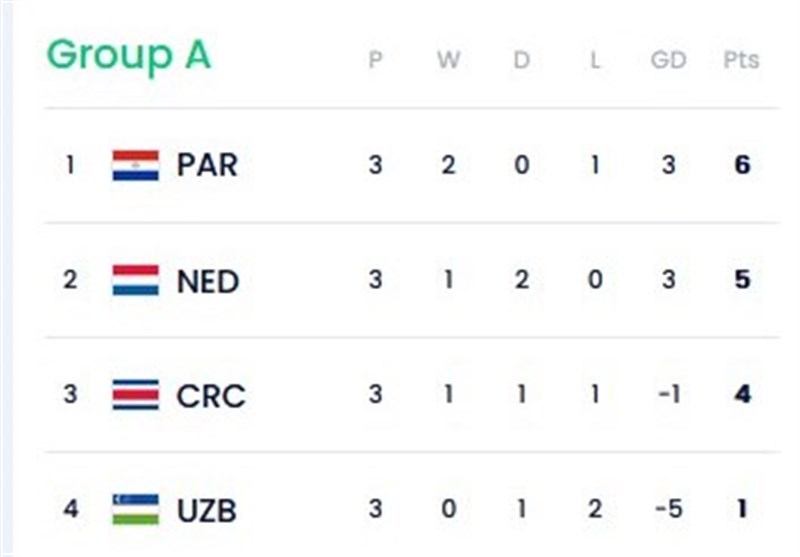Click Costa Rica's 4 points value
Screen dimensions: 800x557
point(741,395)
